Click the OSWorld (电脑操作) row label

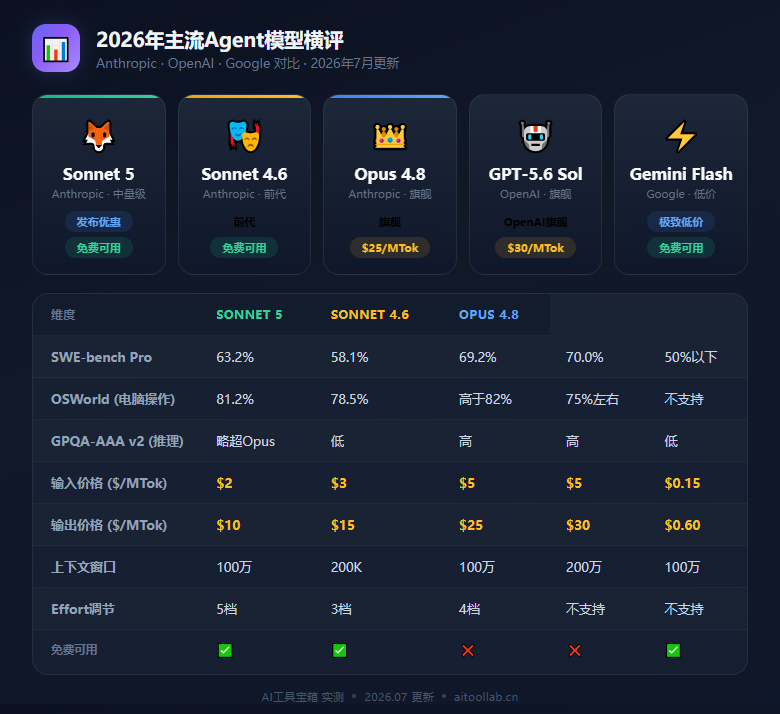click(113, 399)
